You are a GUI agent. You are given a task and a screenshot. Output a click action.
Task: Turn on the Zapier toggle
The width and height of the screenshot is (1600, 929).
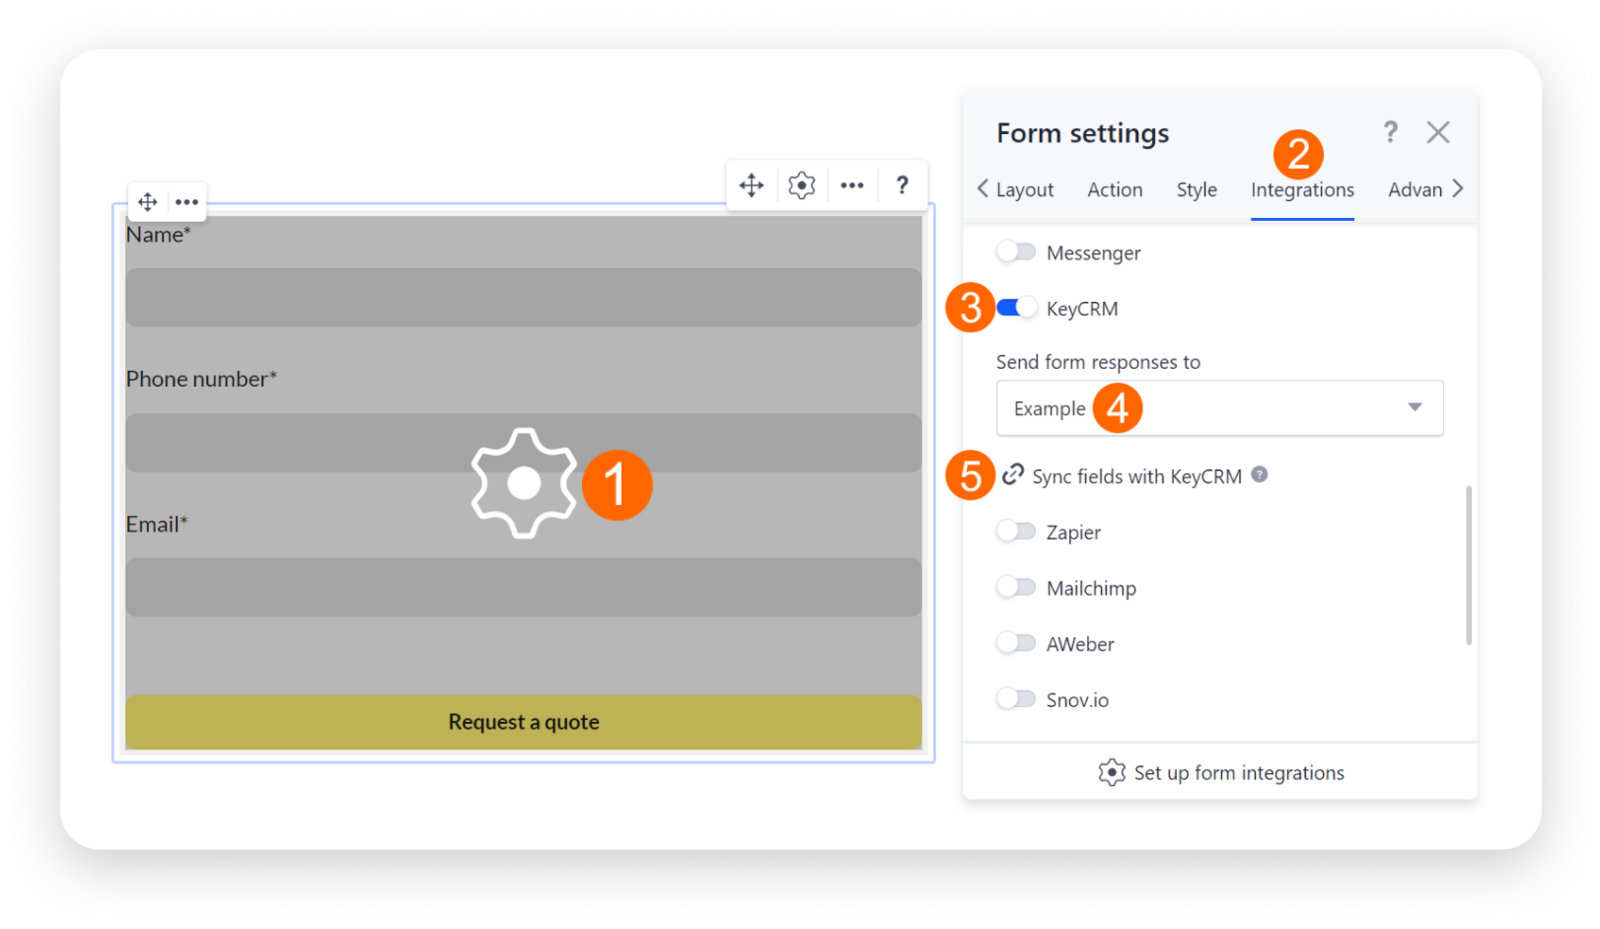1016,531
